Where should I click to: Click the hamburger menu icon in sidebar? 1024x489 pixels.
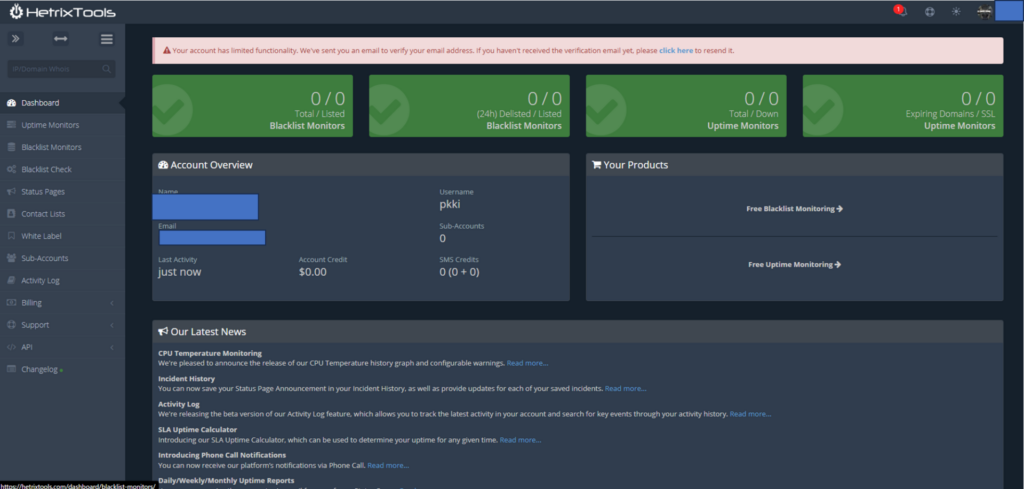[107, 39]
